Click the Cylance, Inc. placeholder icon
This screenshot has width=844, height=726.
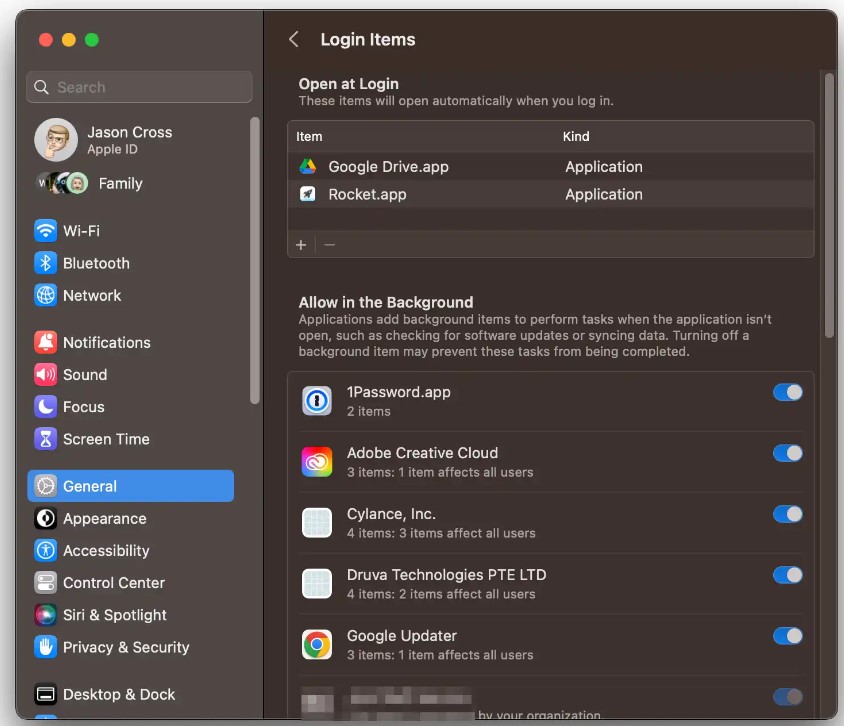(x=317, y=523)
